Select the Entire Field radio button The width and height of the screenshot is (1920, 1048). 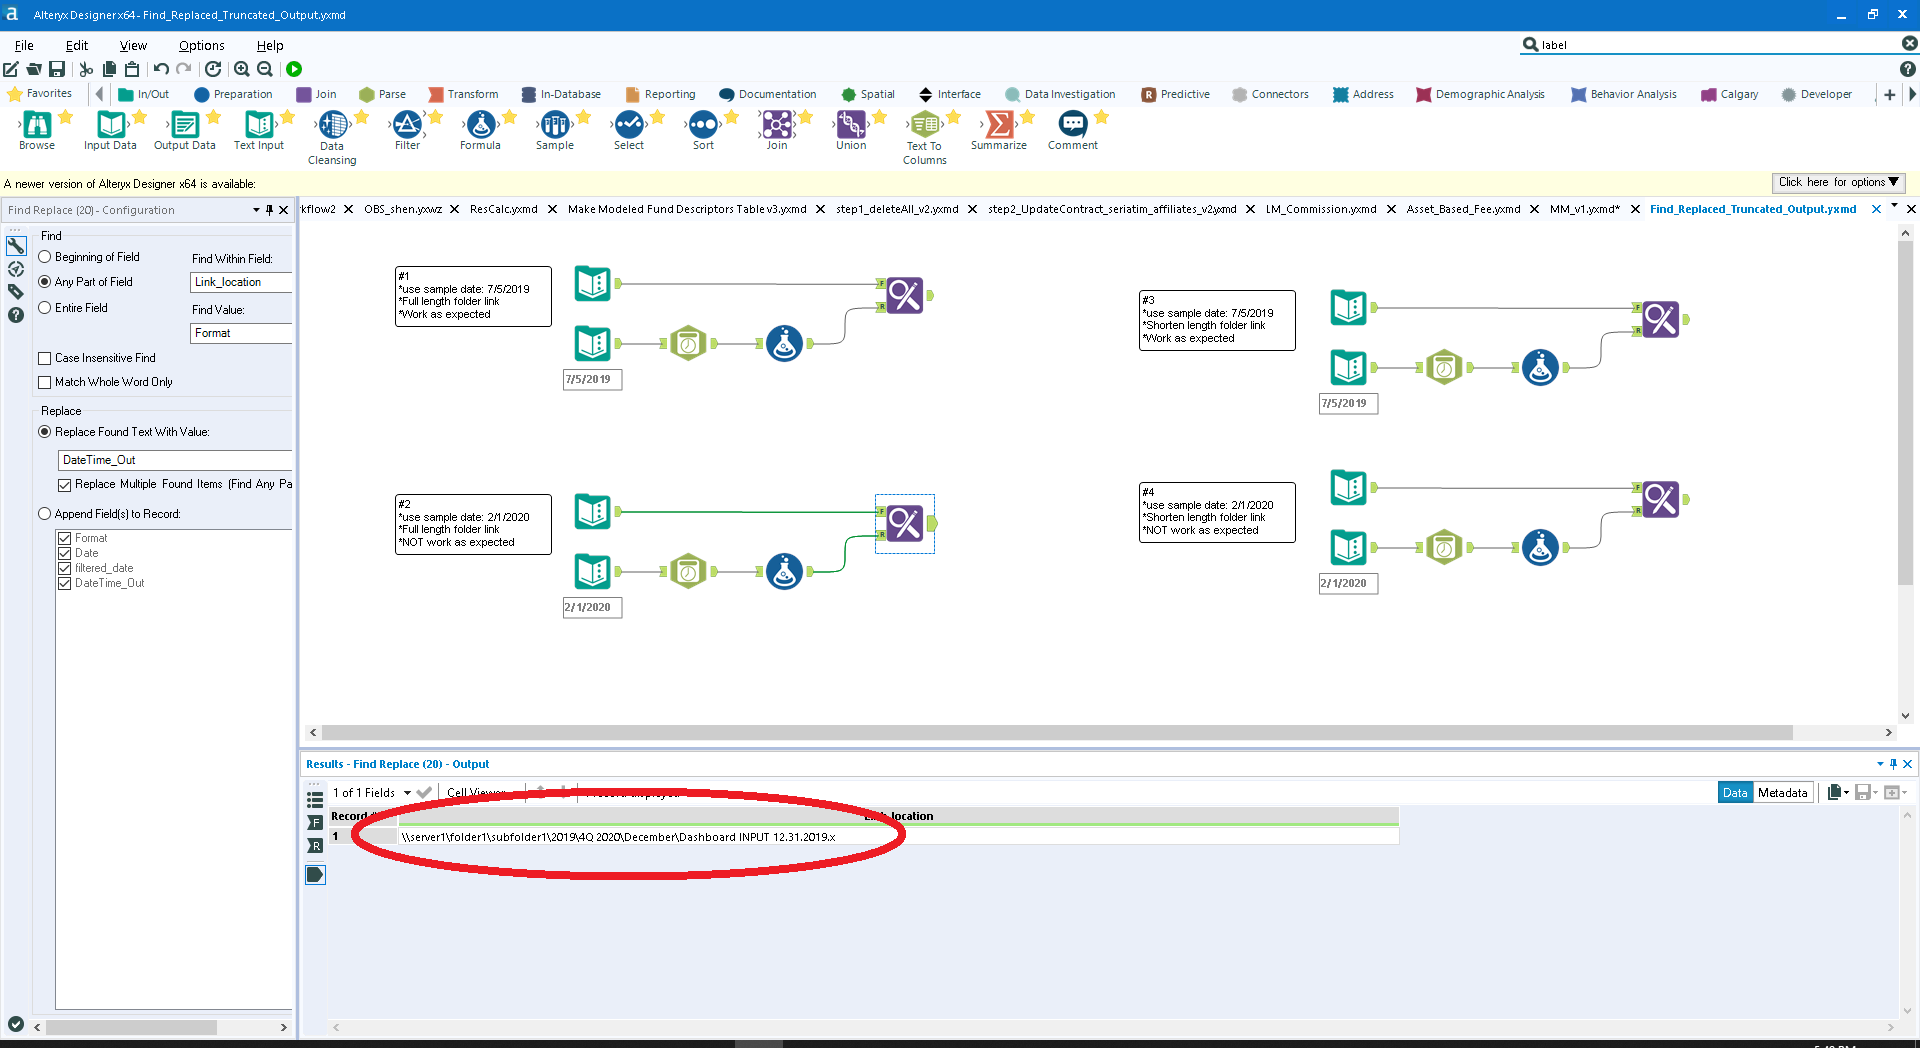[x=44, y=307]
